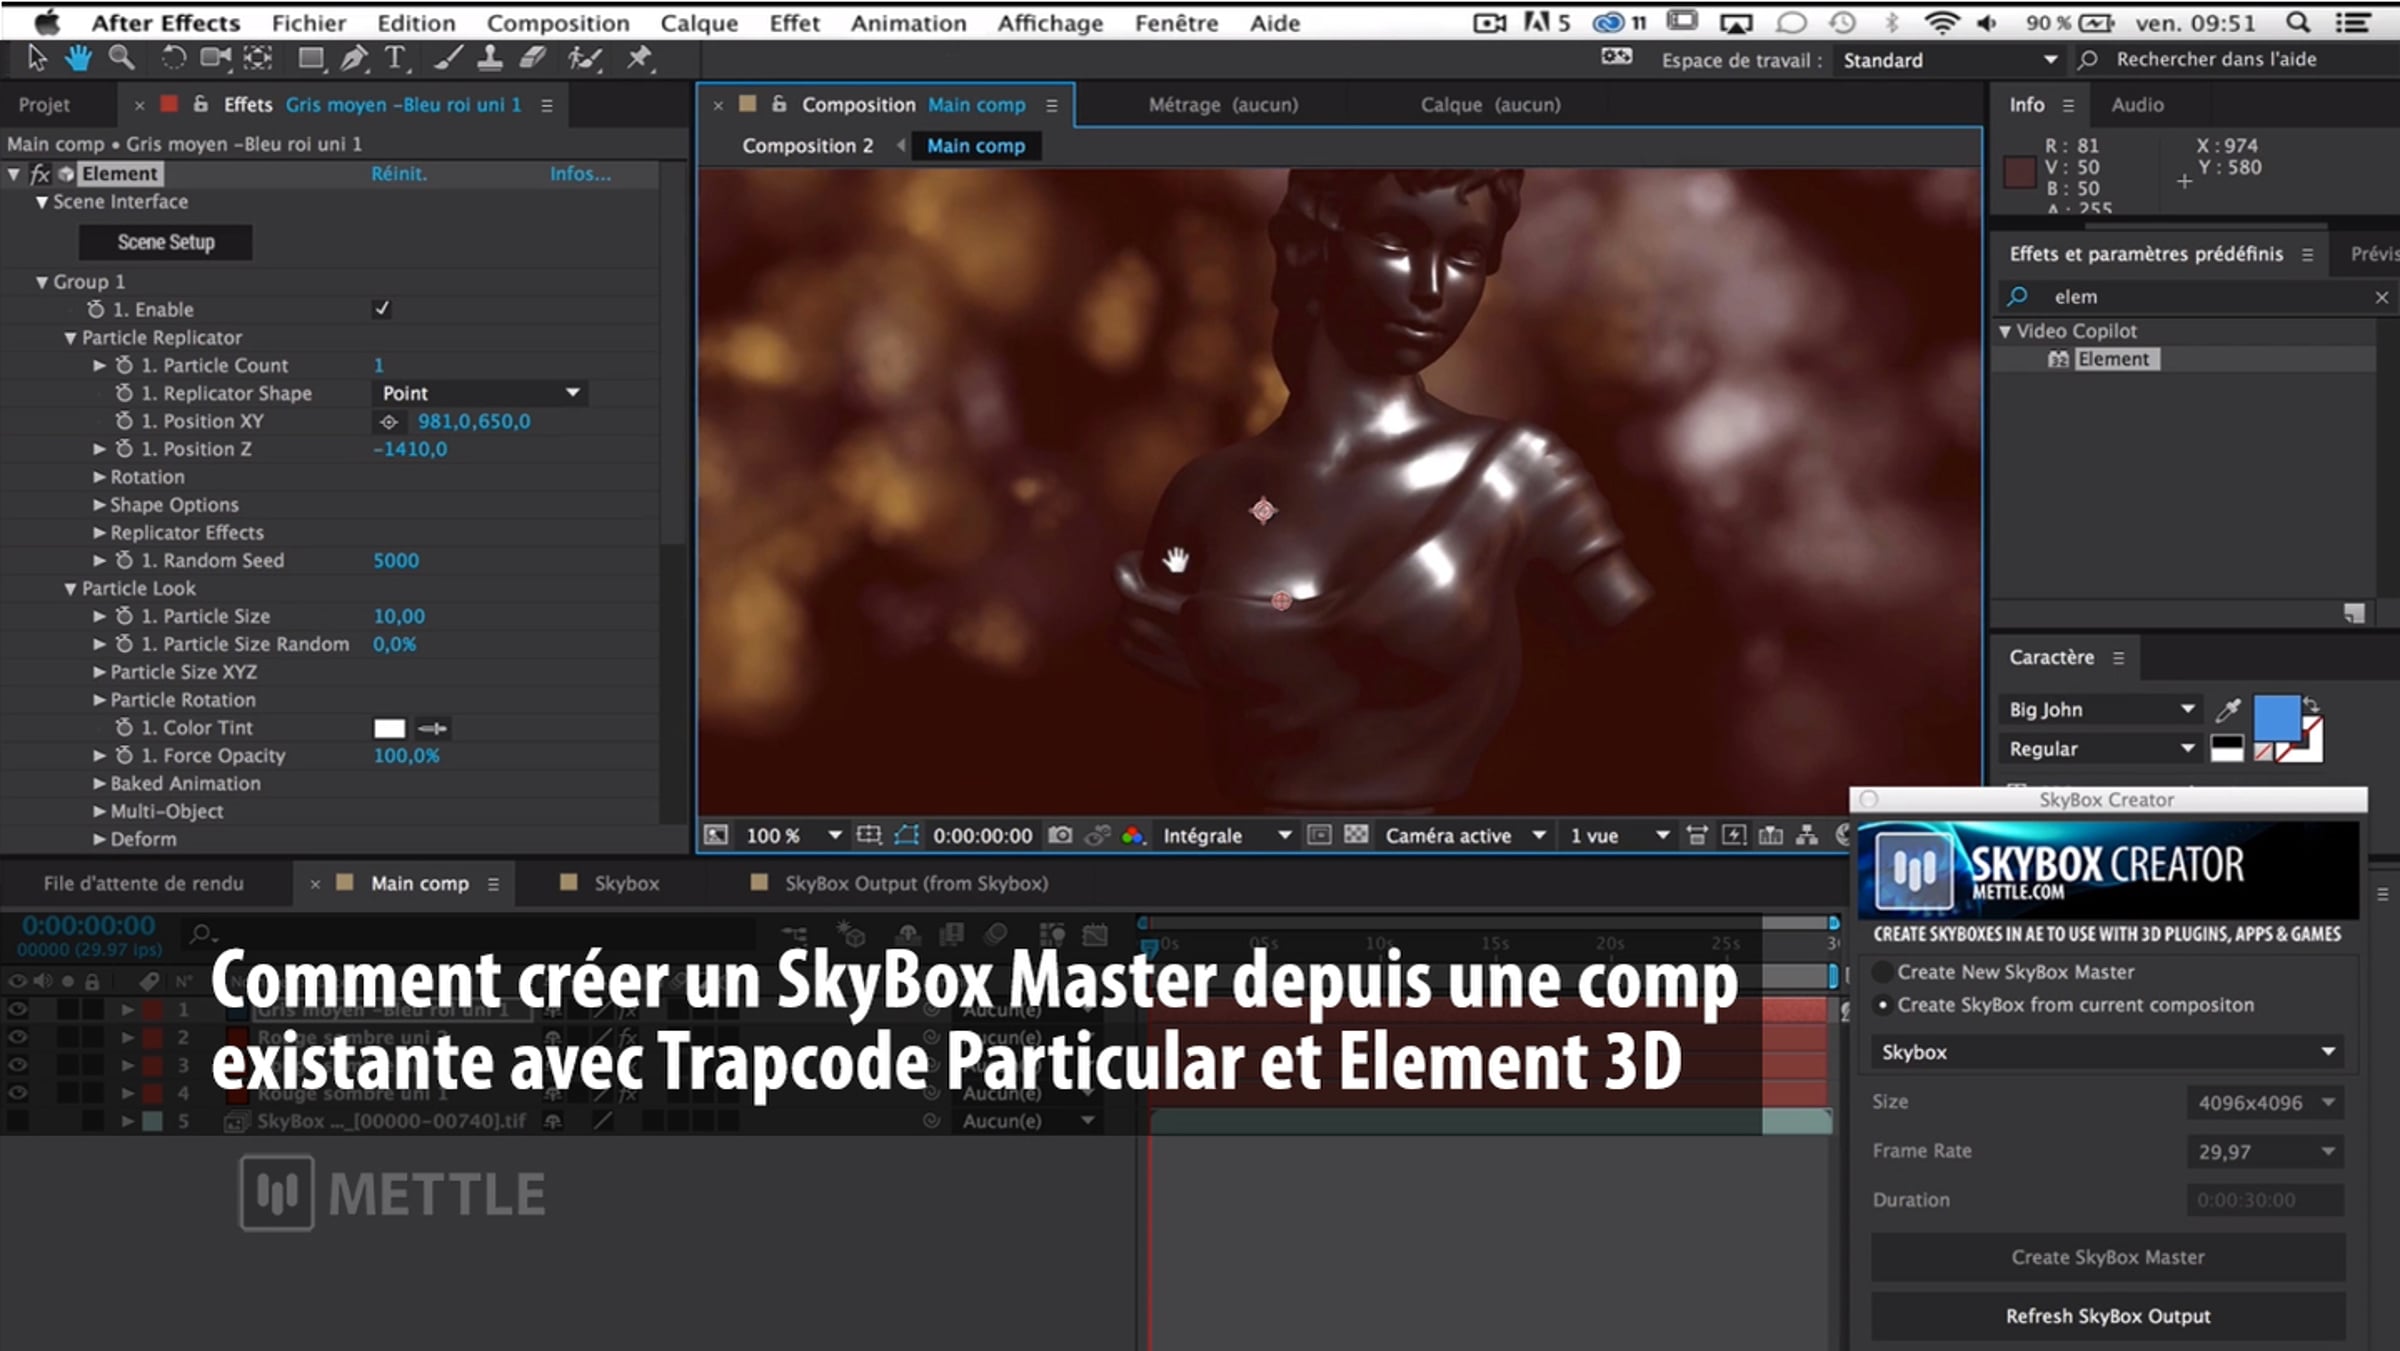Select the Roto Brush tool
Screen dimensions: 2400x1351
click(x=584, y=59)
